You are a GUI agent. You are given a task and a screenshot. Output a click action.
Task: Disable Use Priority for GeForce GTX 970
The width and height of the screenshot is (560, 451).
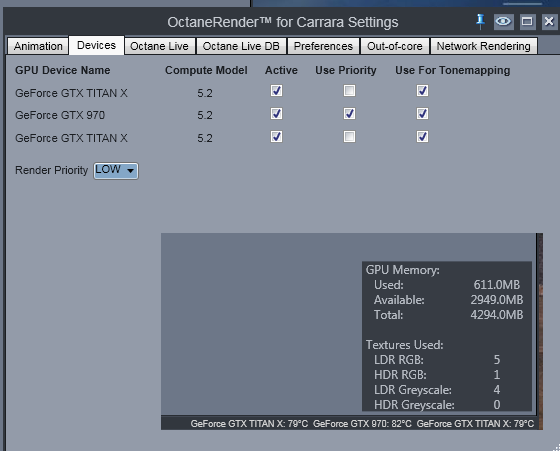[x=349, y=114]
